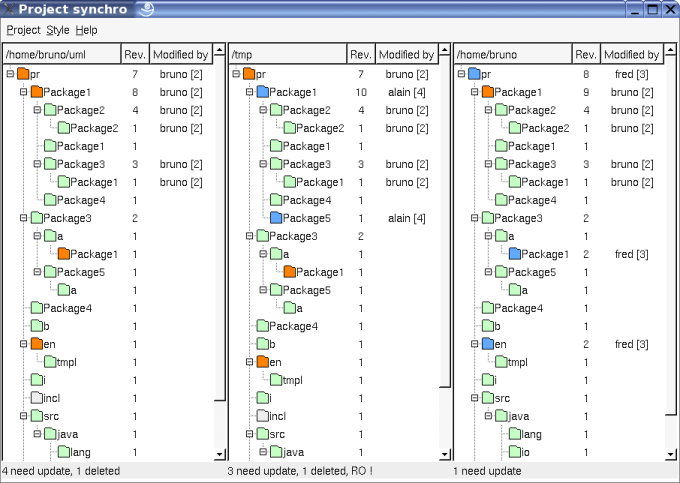Collapse the java folder in /home/bruno panel
Viewport: 680px width, 483px height.
click(x=488, y=416)
